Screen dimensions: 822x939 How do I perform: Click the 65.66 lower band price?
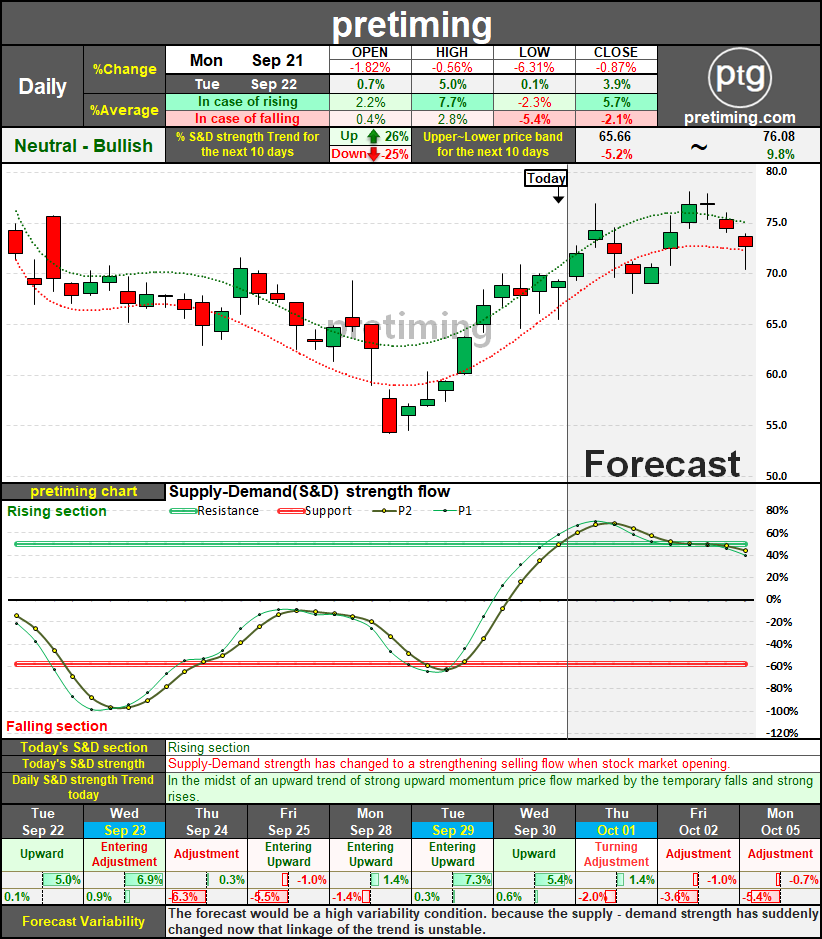[615, 137]
